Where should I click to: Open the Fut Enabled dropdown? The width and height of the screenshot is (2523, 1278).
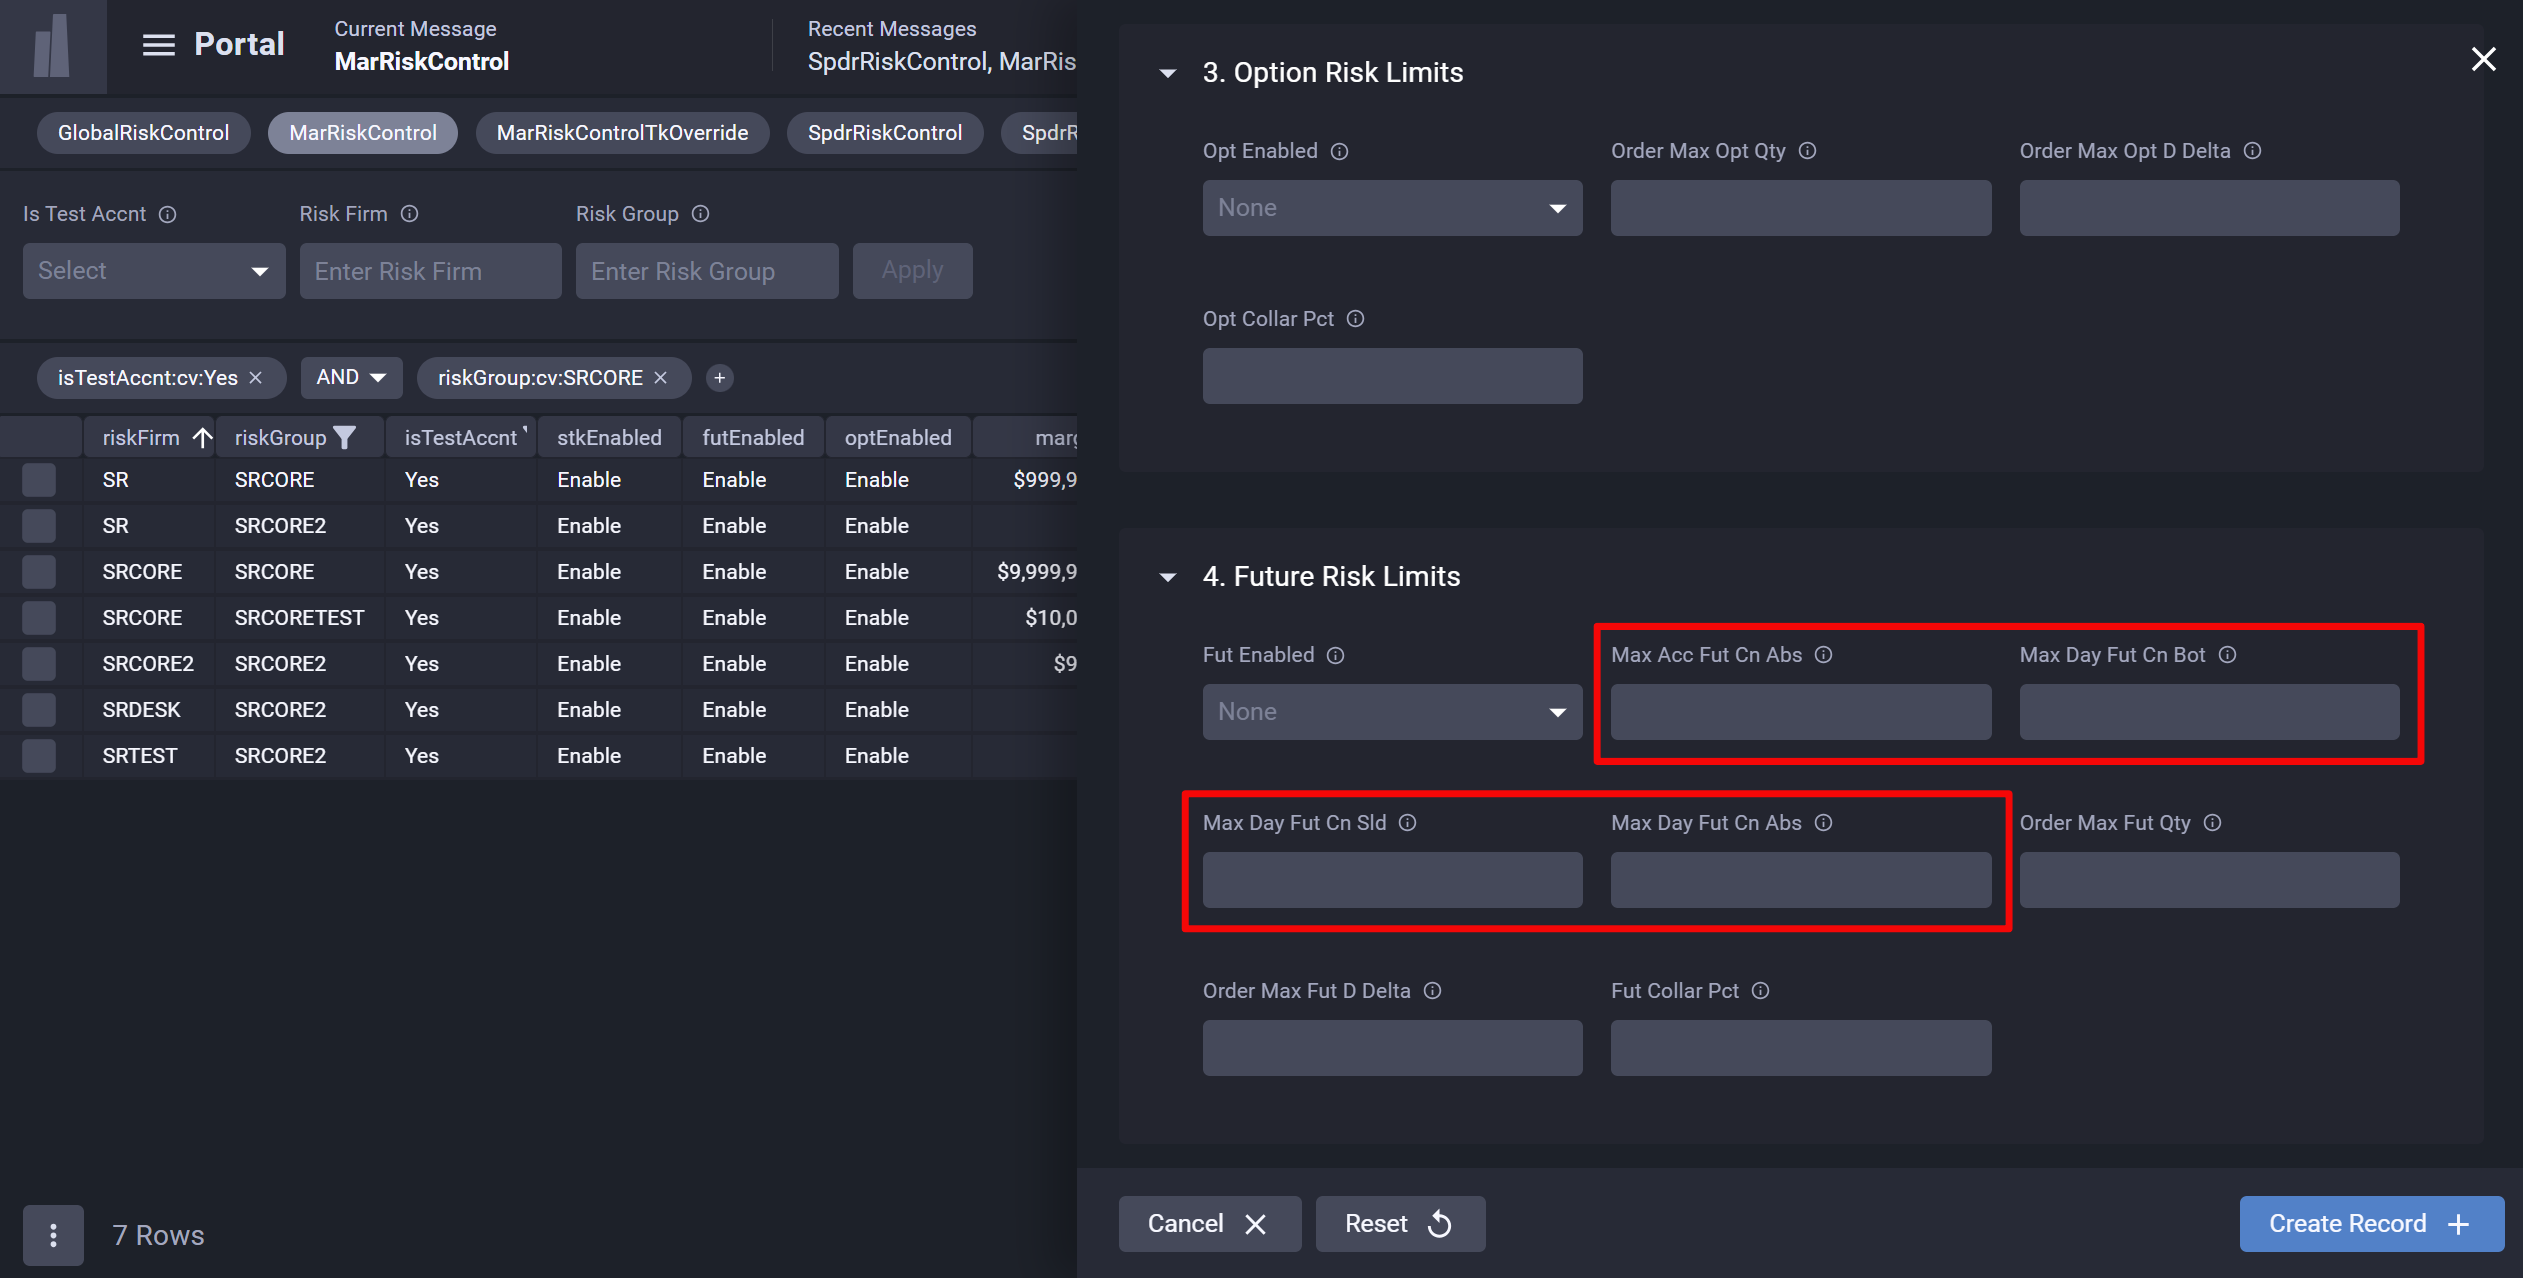(1392, 712)
